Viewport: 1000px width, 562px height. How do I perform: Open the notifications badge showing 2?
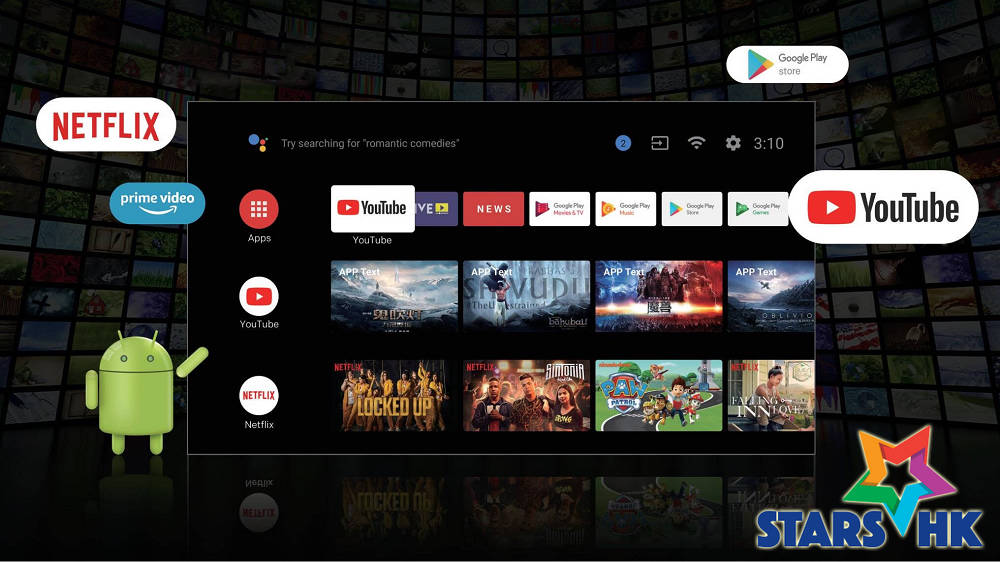(x=623, y=144)
